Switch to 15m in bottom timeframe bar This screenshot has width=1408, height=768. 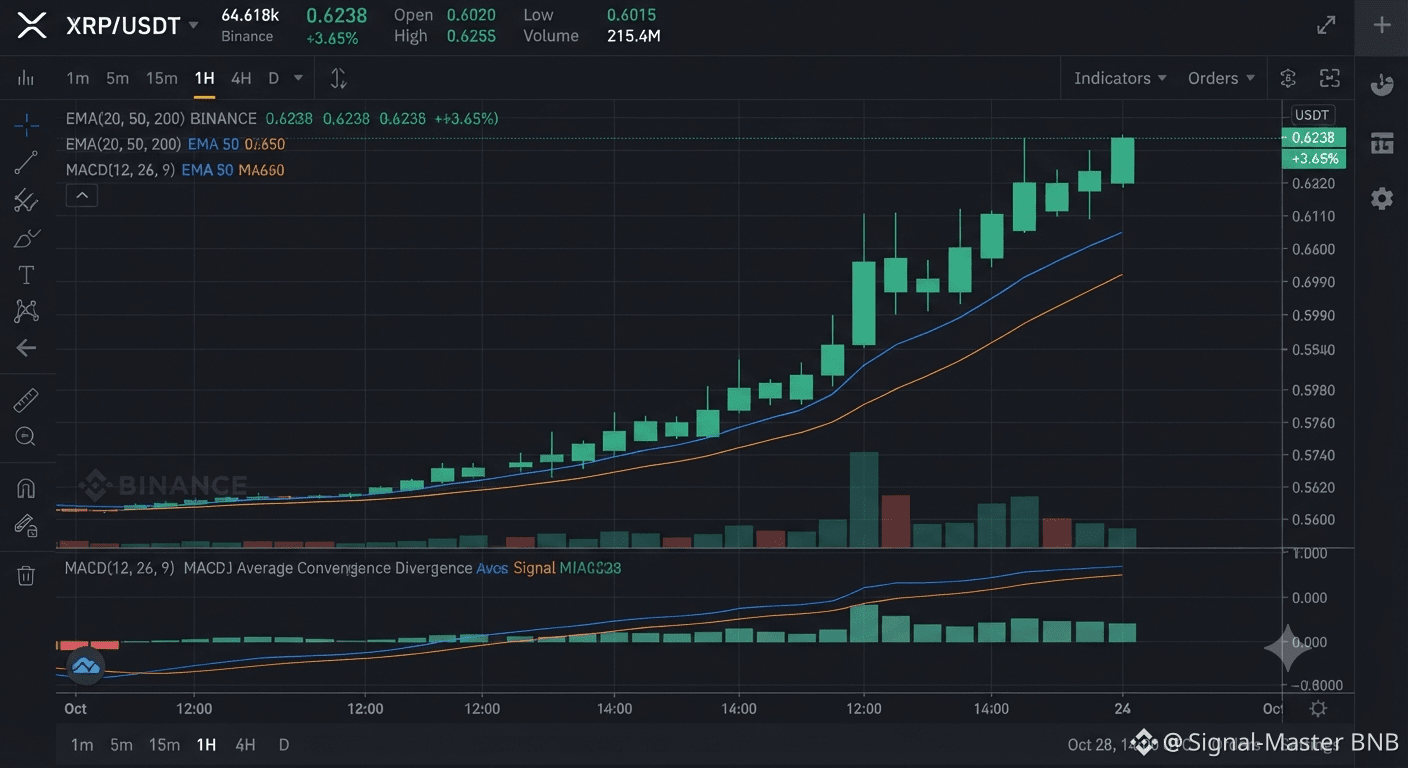click(x=164, y=744)
